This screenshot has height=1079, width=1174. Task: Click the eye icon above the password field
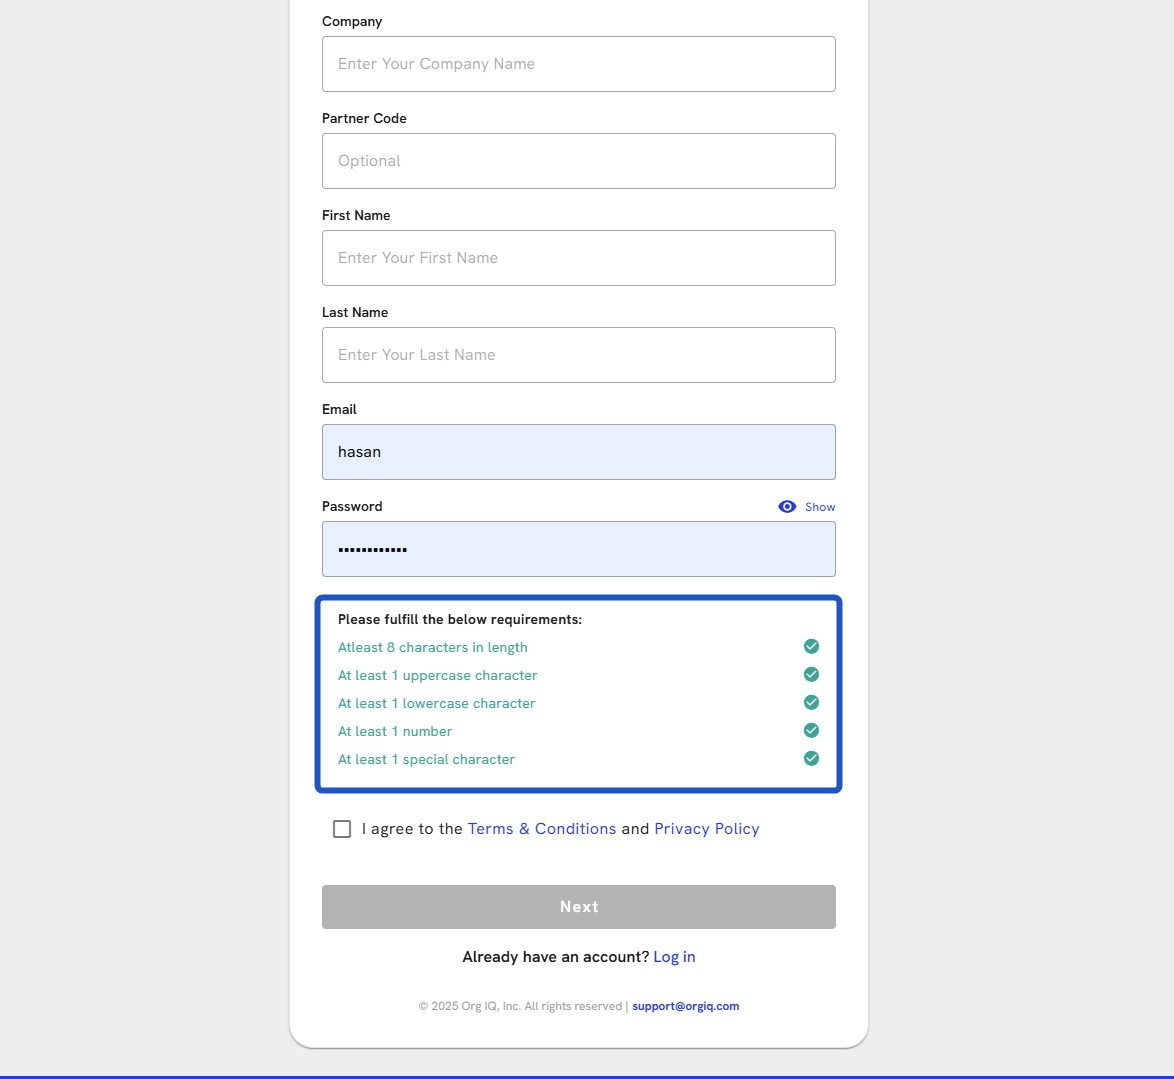click(x=787, y=507)
